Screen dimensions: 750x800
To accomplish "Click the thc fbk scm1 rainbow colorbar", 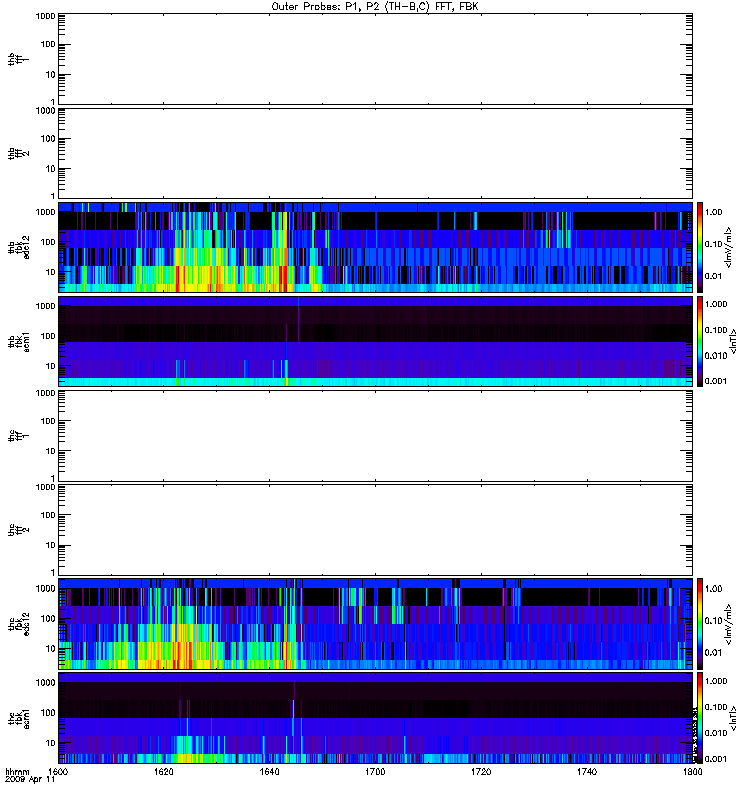I will click(700, 718).
